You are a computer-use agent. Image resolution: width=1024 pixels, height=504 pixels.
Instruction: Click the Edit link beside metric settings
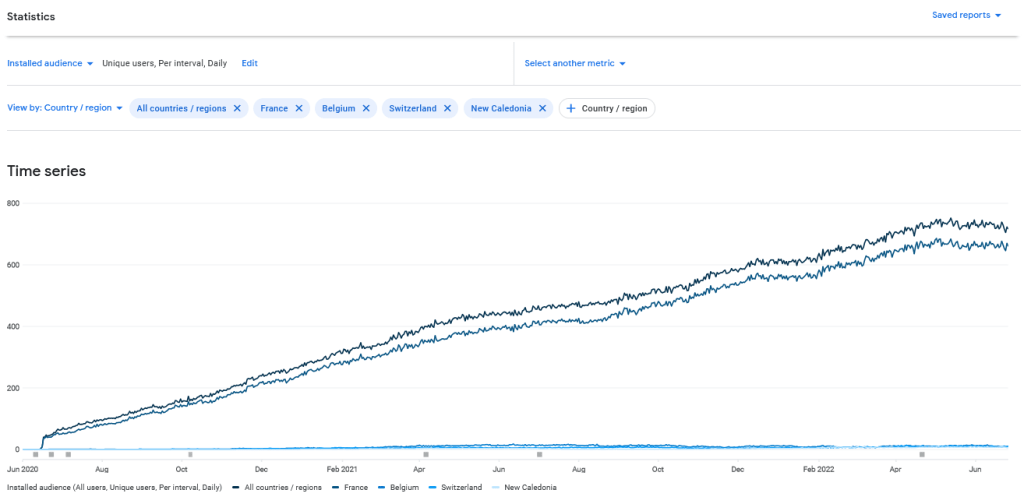(x=249, y=63)
